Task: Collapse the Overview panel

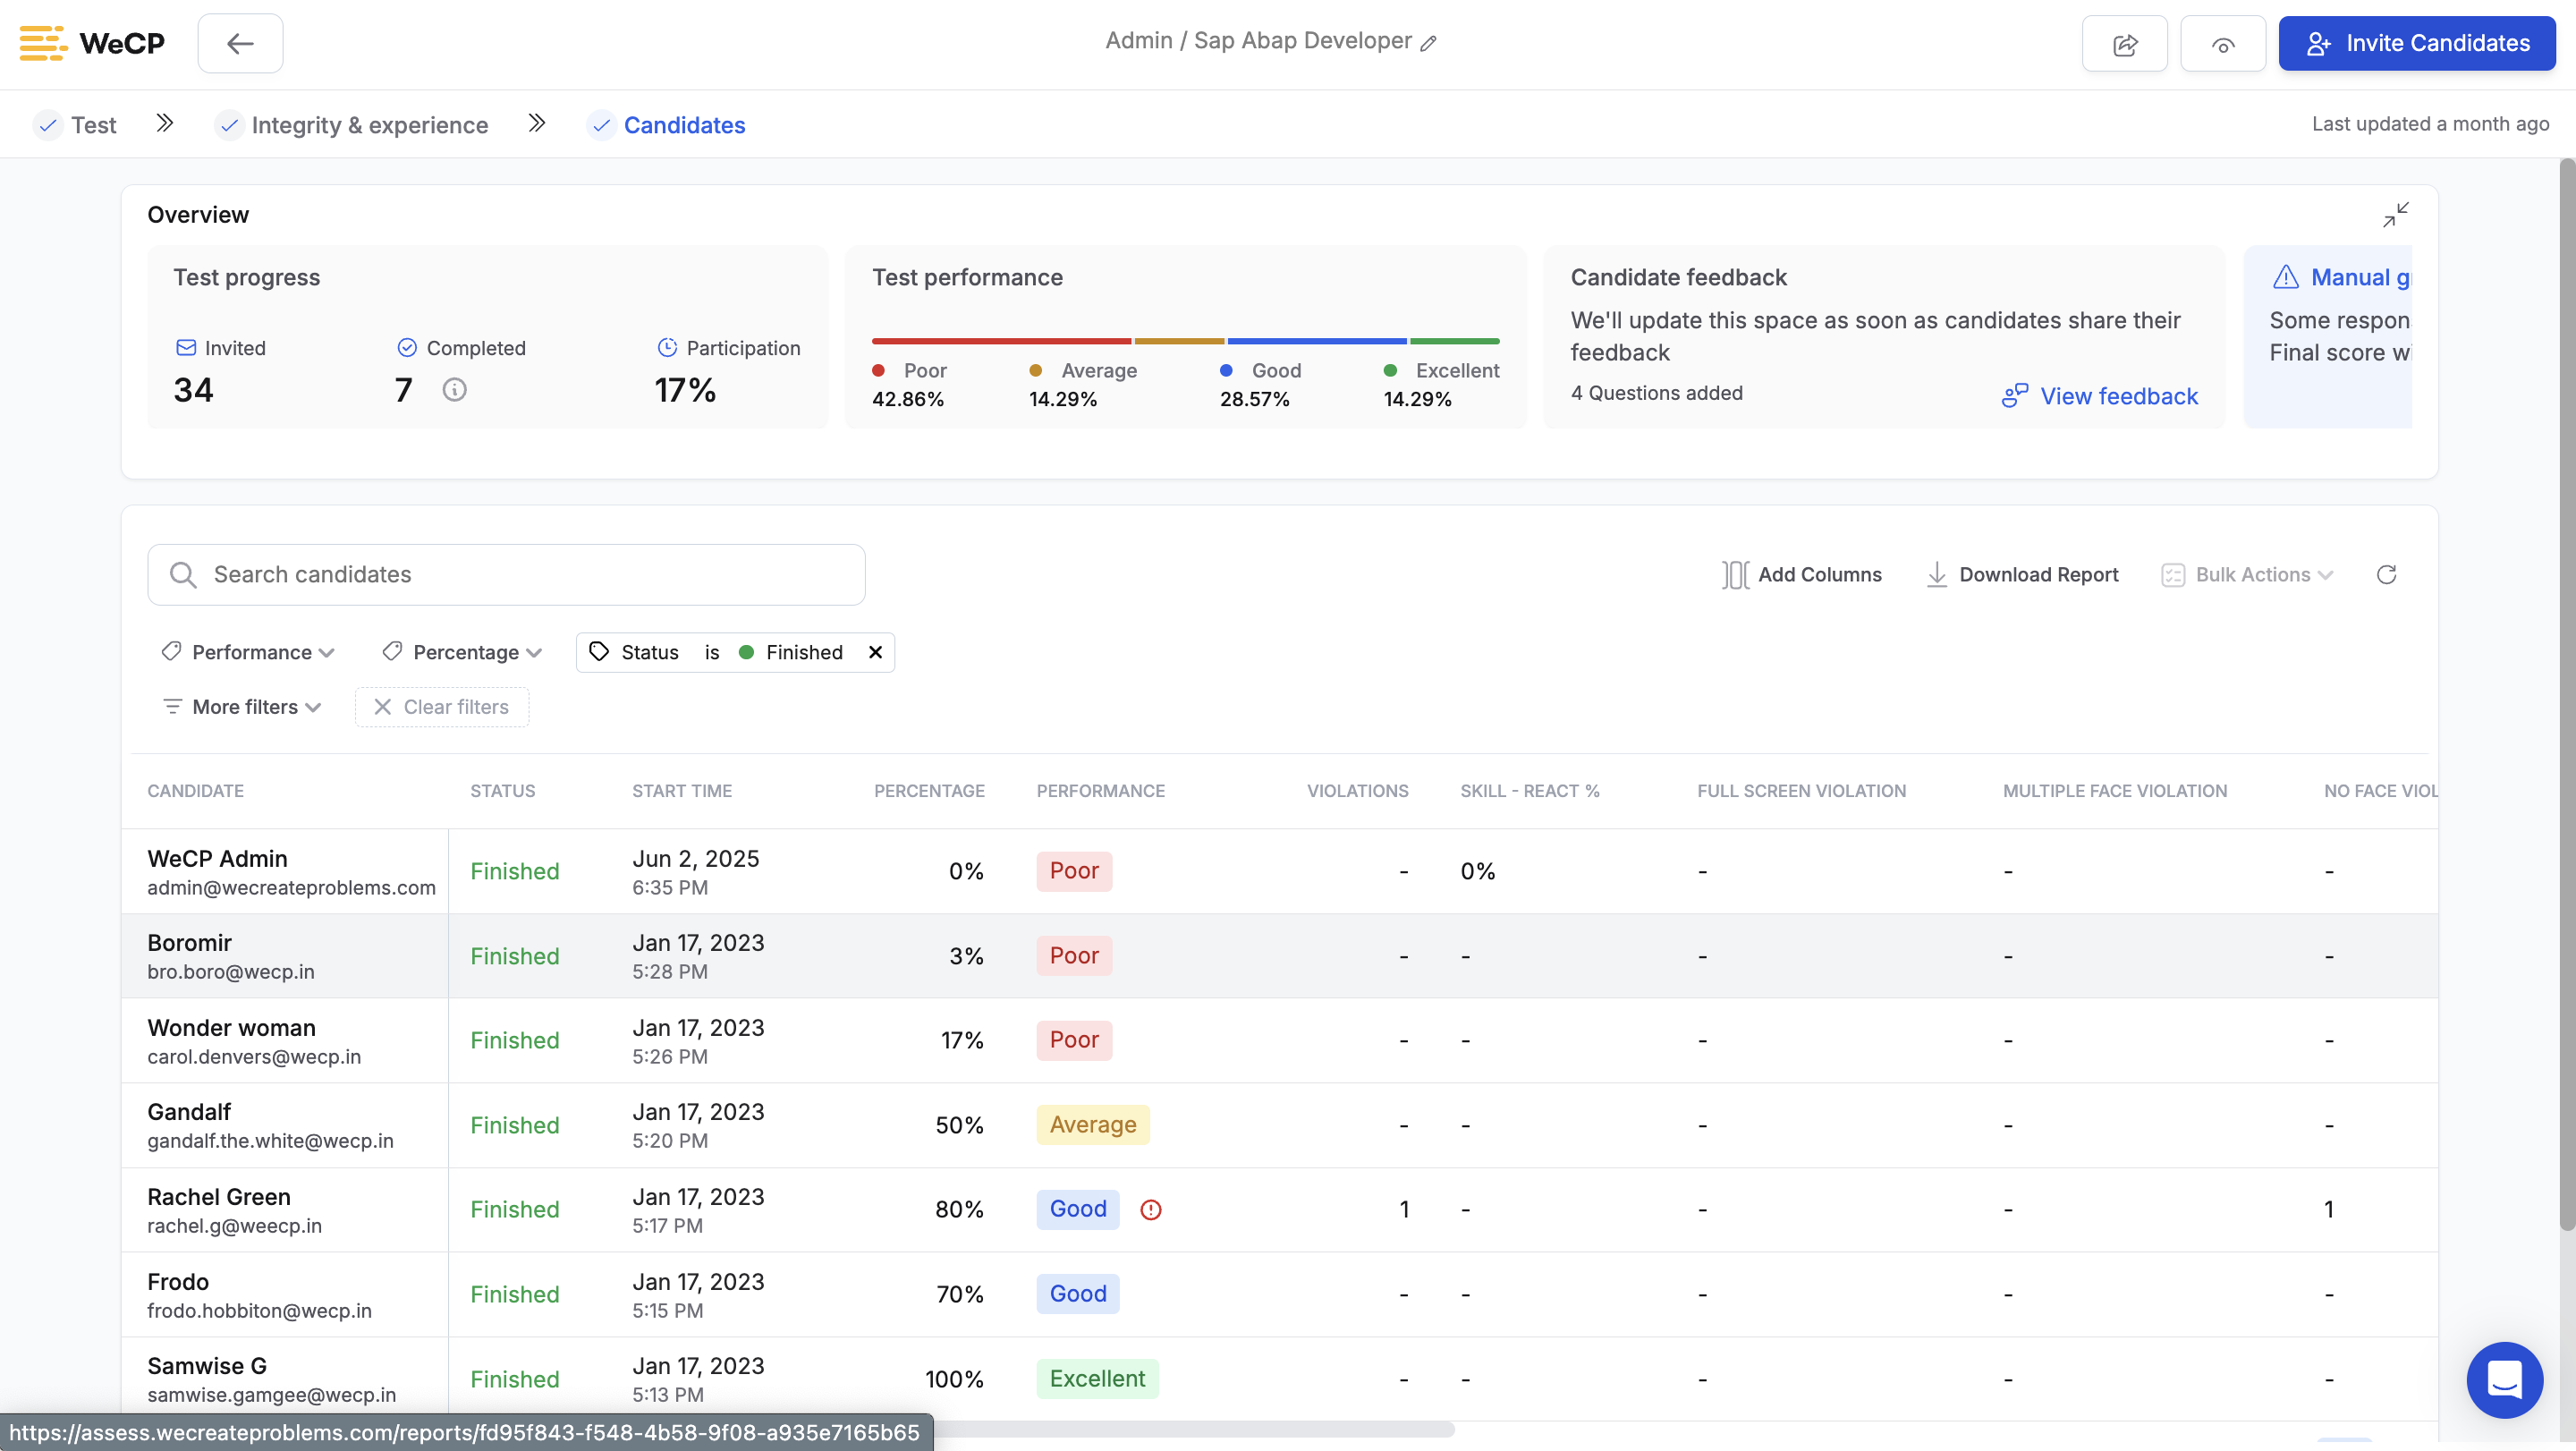Action: tap(2395, 214)
